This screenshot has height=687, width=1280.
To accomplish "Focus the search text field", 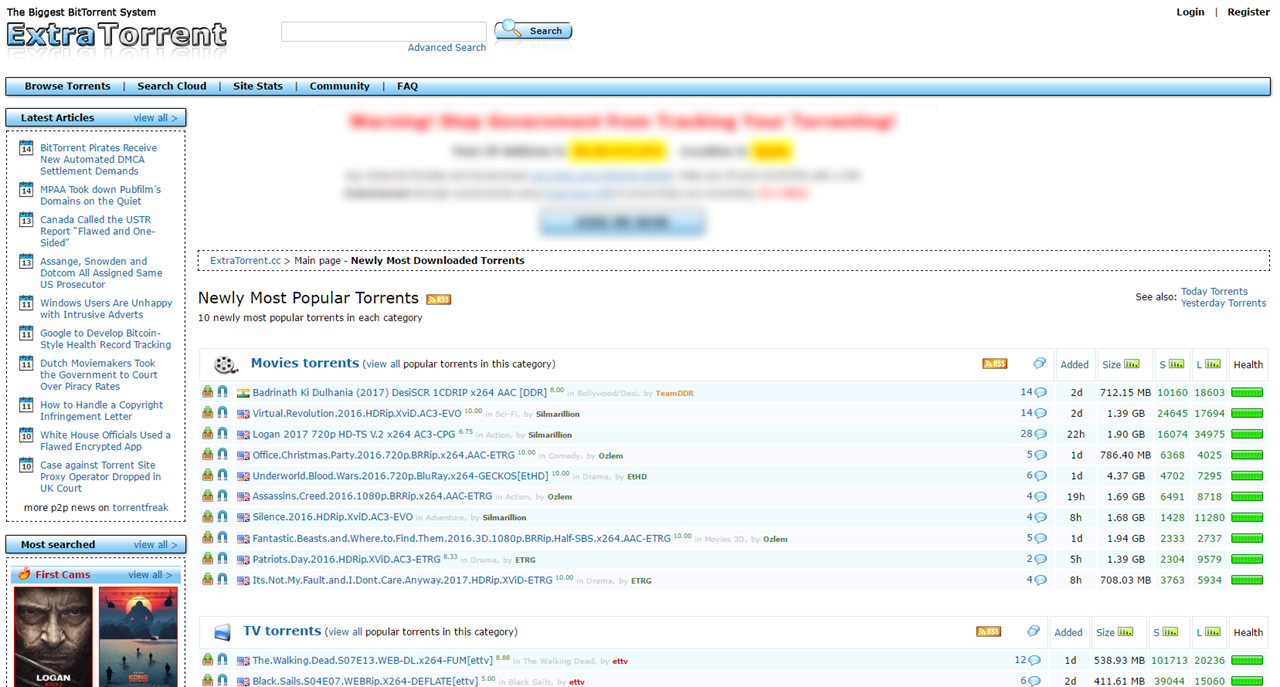I will [x=384, y=32].
